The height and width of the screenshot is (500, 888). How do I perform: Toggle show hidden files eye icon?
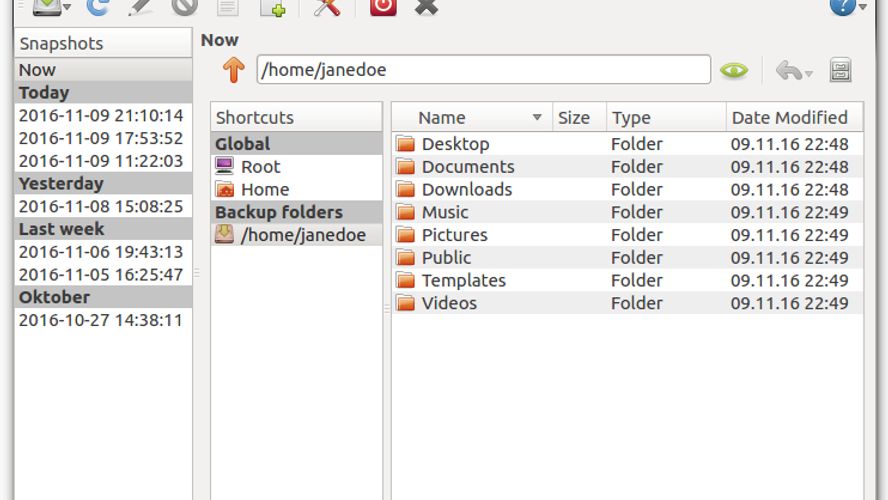coord(734,70)
